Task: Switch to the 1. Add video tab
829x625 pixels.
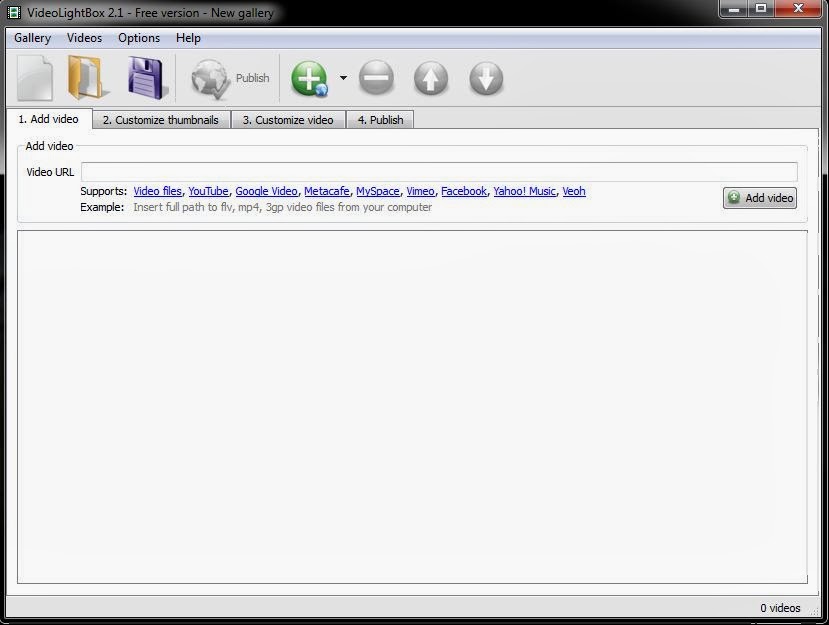Action: tap(49, 119)
